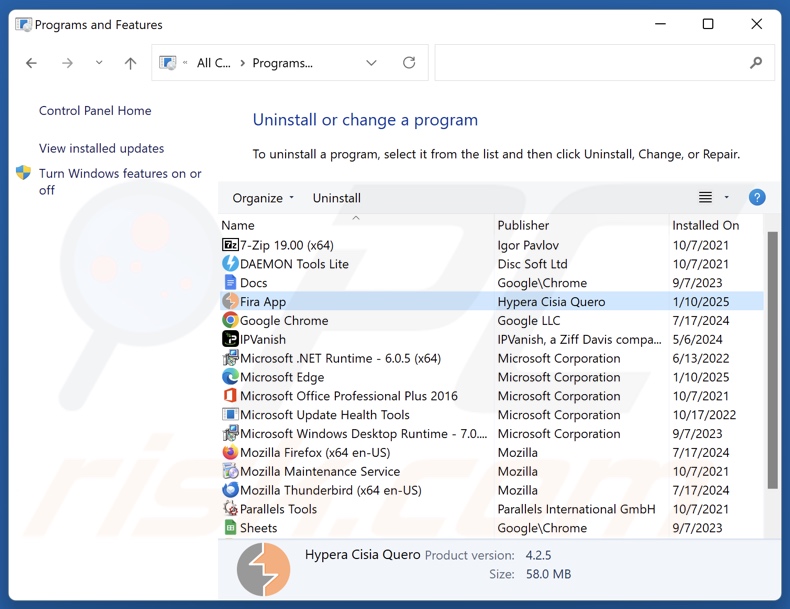This screenshot has height=609, width=790.
Task: Open the Help question mark button
Action: [757, 197]
